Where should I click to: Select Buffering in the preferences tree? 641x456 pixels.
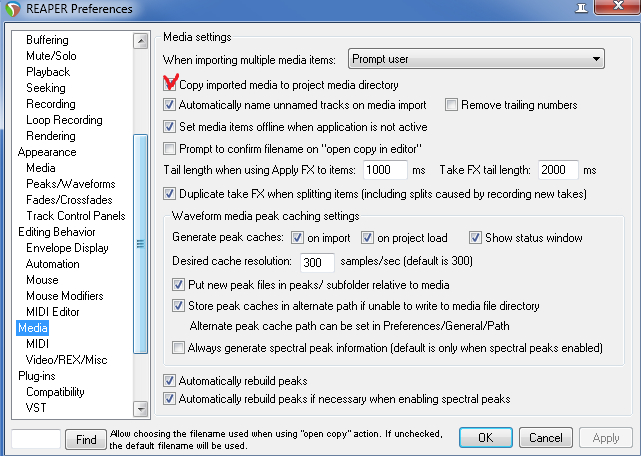(x=47, y=40)
